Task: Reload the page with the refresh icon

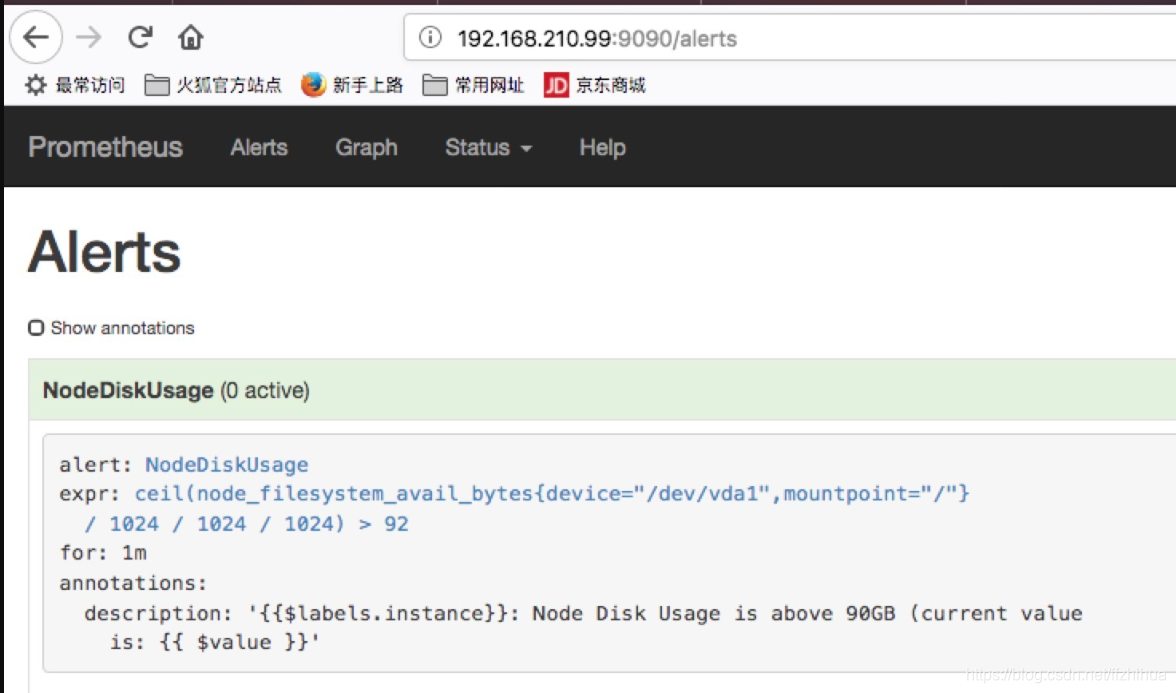Action: [x=140, y=37]
